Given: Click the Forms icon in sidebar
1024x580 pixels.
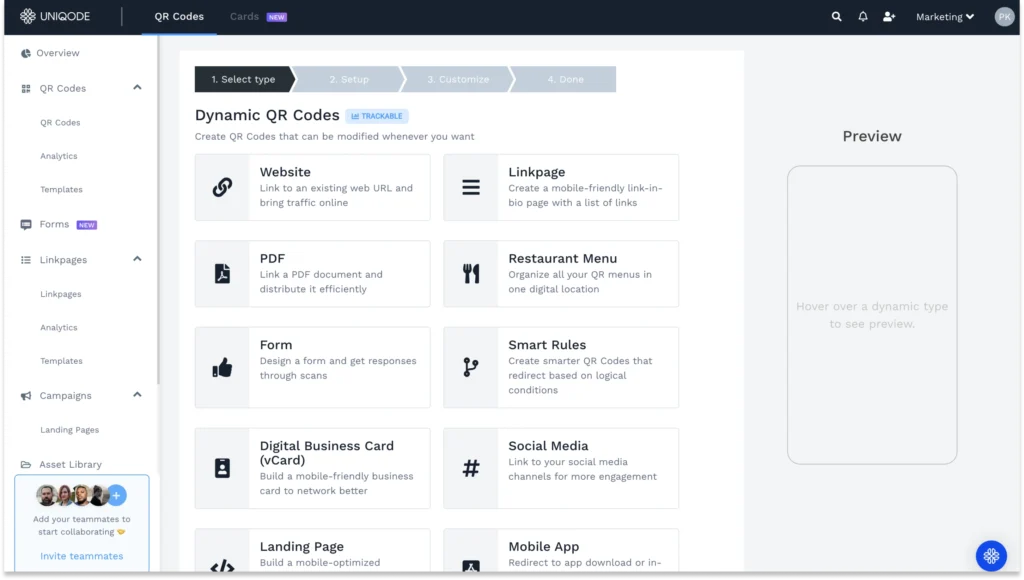Looking at the screenshot, I should pyautogui.click(x=25, y=224).
